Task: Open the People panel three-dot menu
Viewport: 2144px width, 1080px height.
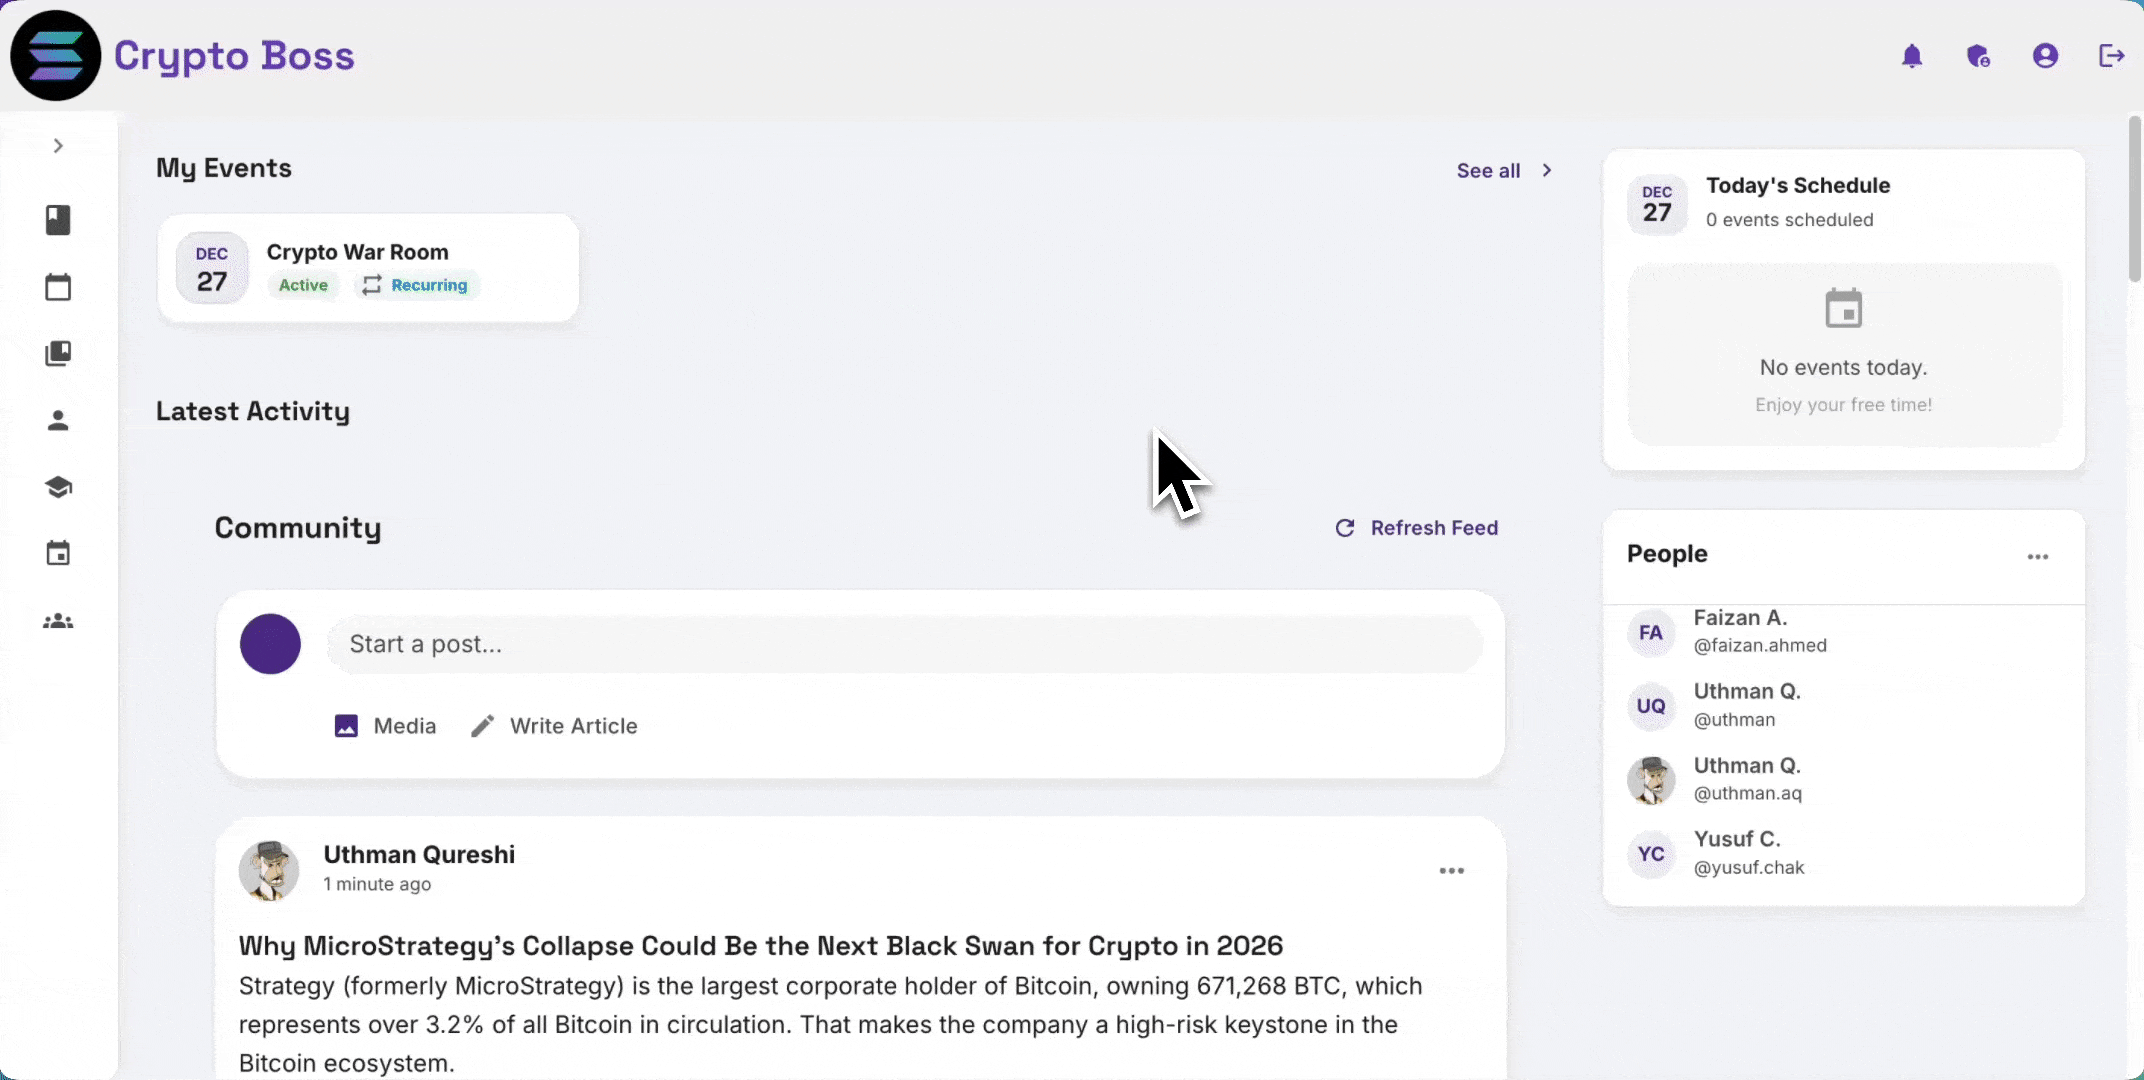Action: pyautogui.click(x=2038, y=557)
